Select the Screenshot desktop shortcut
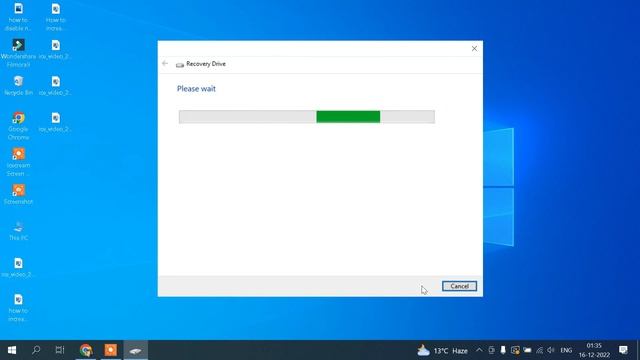Viewport: 640px width, 360px height. pos(18,194)
